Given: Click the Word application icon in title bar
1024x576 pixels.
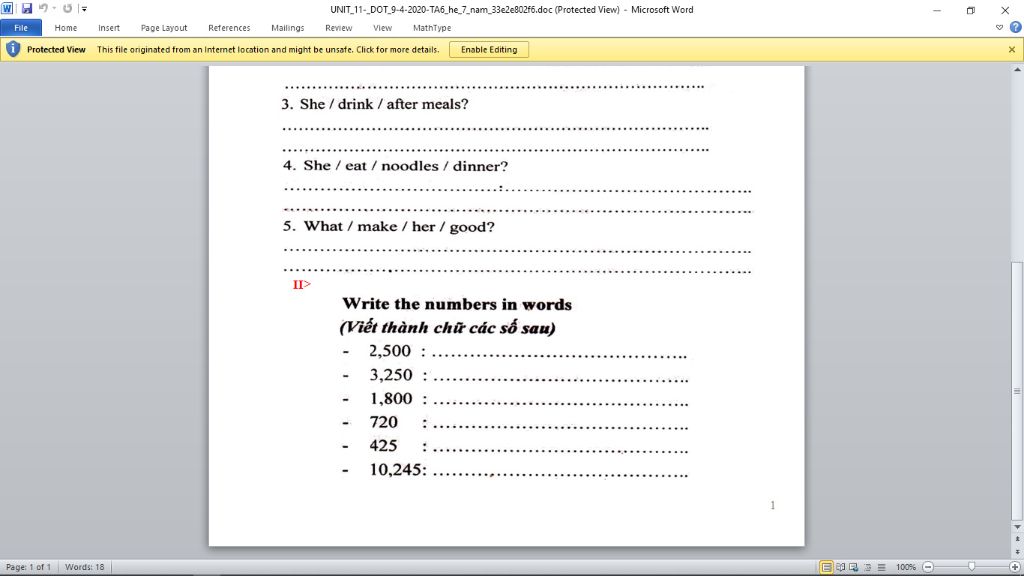Looking at the screenshot, I should pos(7,8).
